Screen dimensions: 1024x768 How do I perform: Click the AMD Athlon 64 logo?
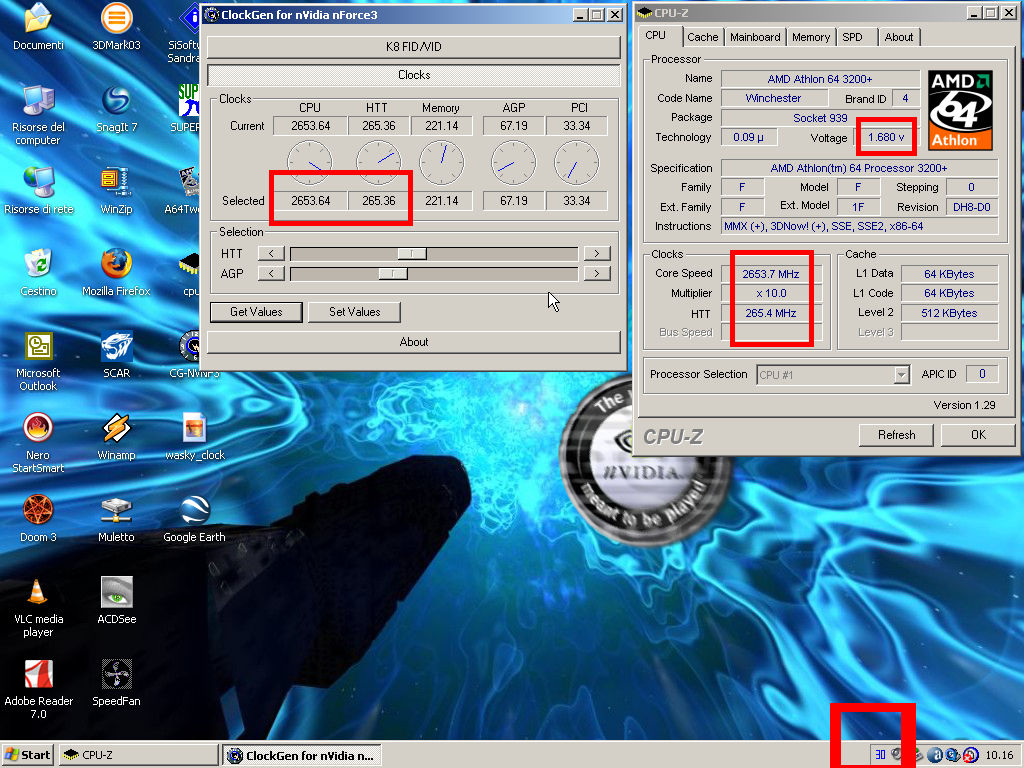(x=960, y=110)
